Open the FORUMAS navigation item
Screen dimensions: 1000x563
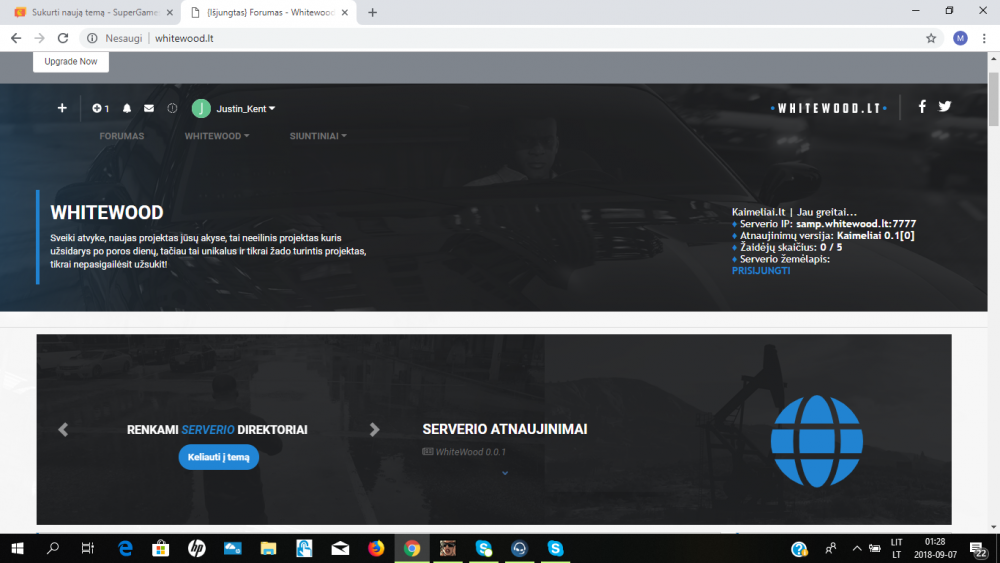[122, 136]
